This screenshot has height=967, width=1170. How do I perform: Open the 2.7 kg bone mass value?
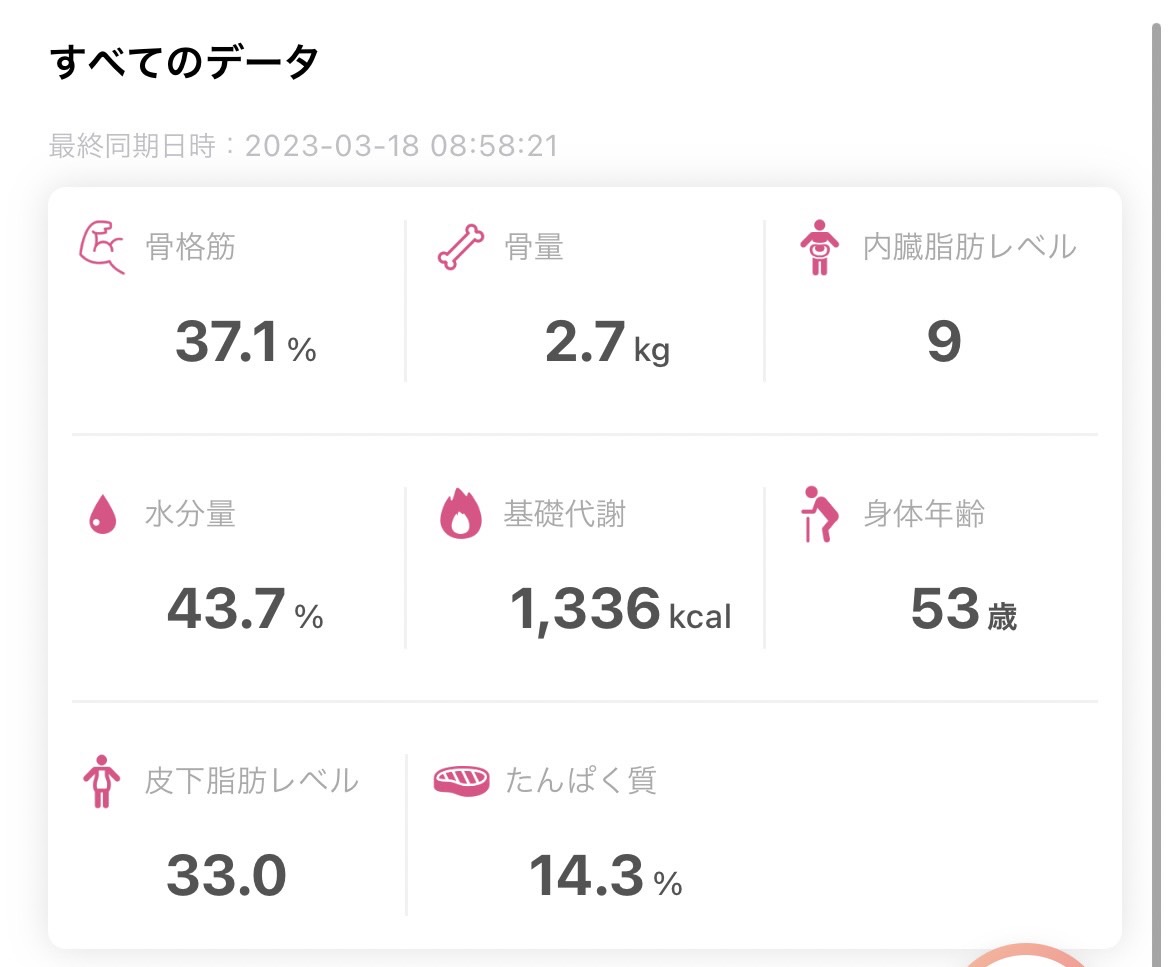[x=607, y=342]
